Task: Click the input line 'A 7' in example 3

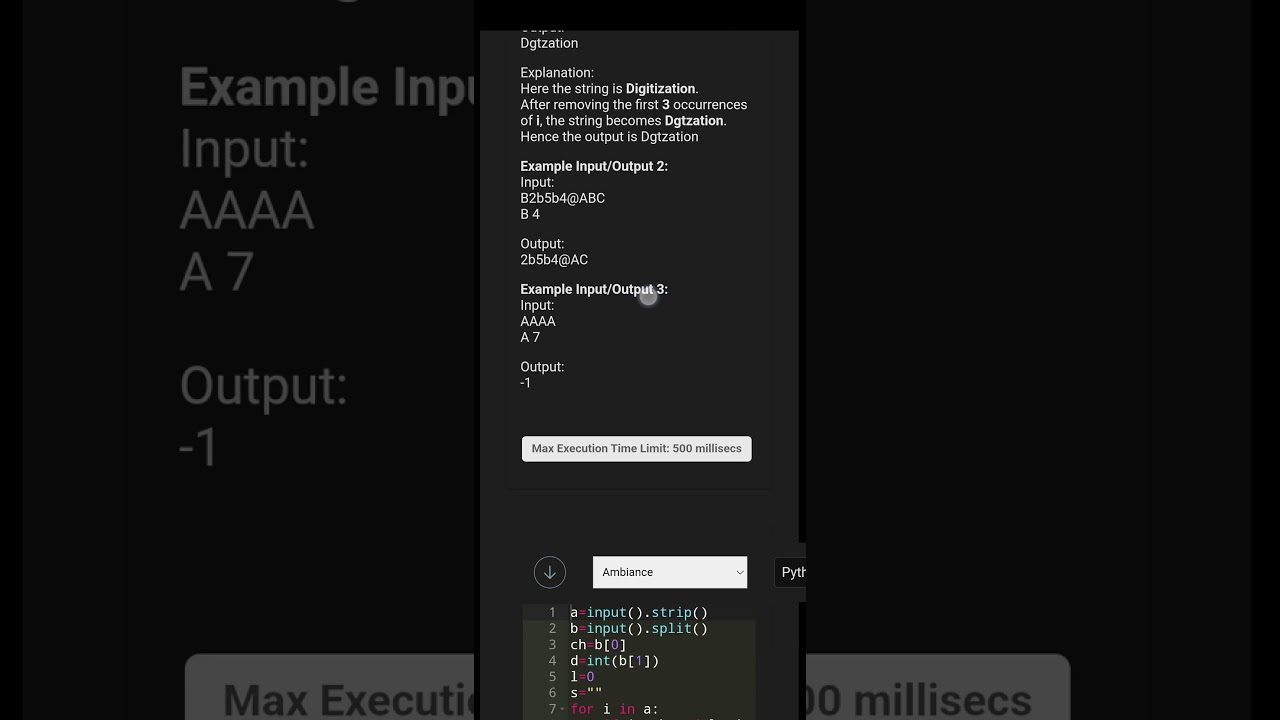Action: click(x=530, y=337)
